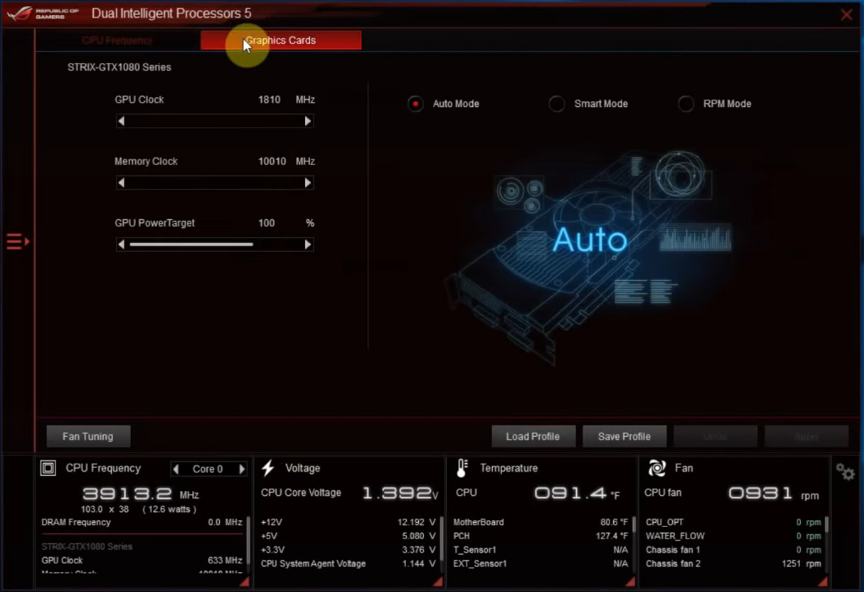Click the Load Profile button
This screenshot has height=592, width=864.
533,437
